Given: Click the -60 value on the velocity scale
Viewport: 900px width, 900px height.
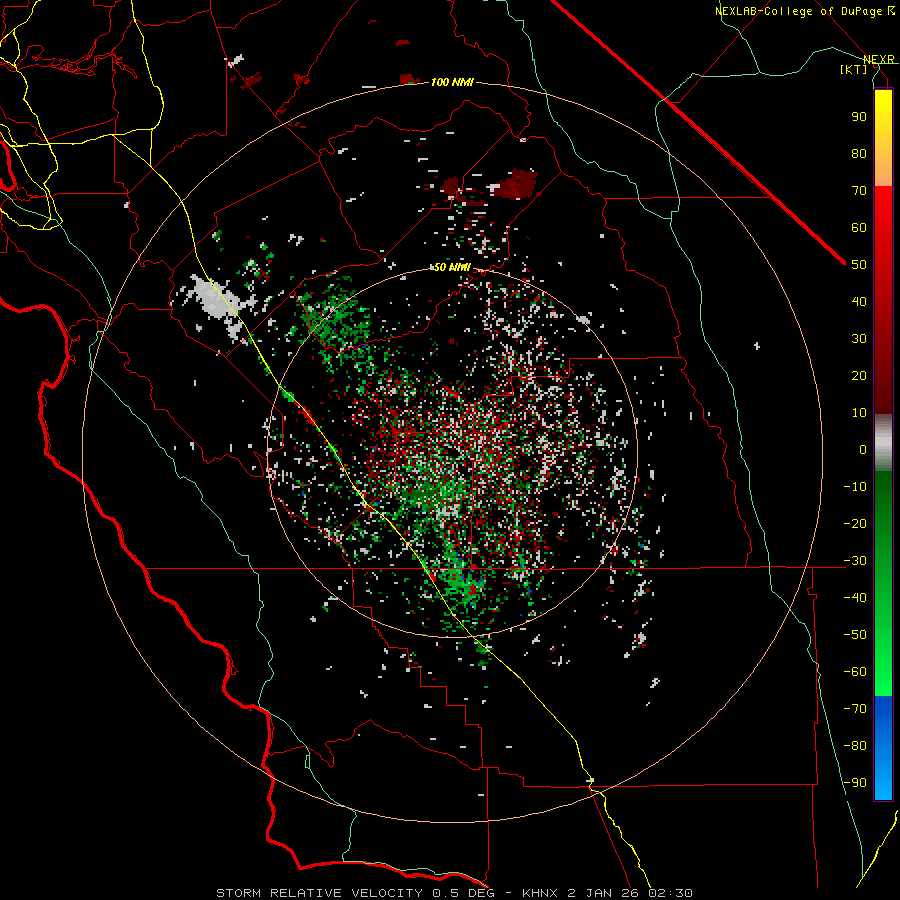Looking at the screenshot, I should click(855, 672).
